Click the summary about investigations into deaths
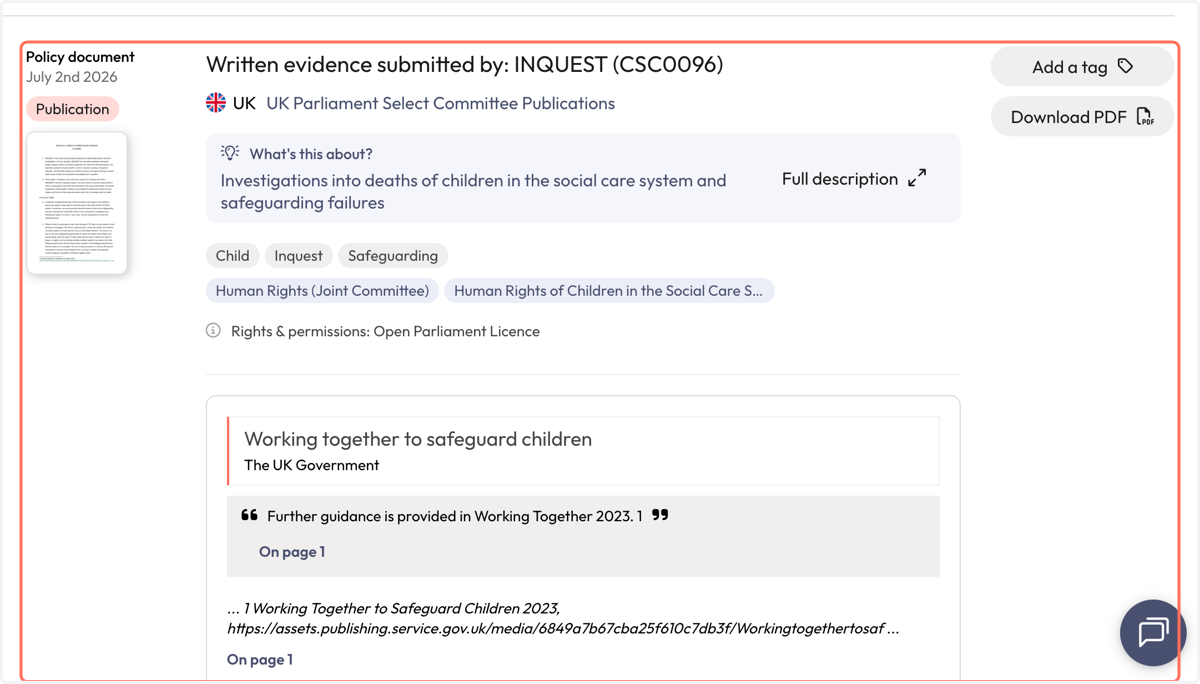The height and width of the screenshot is (684, 1200). coord(473,191)
